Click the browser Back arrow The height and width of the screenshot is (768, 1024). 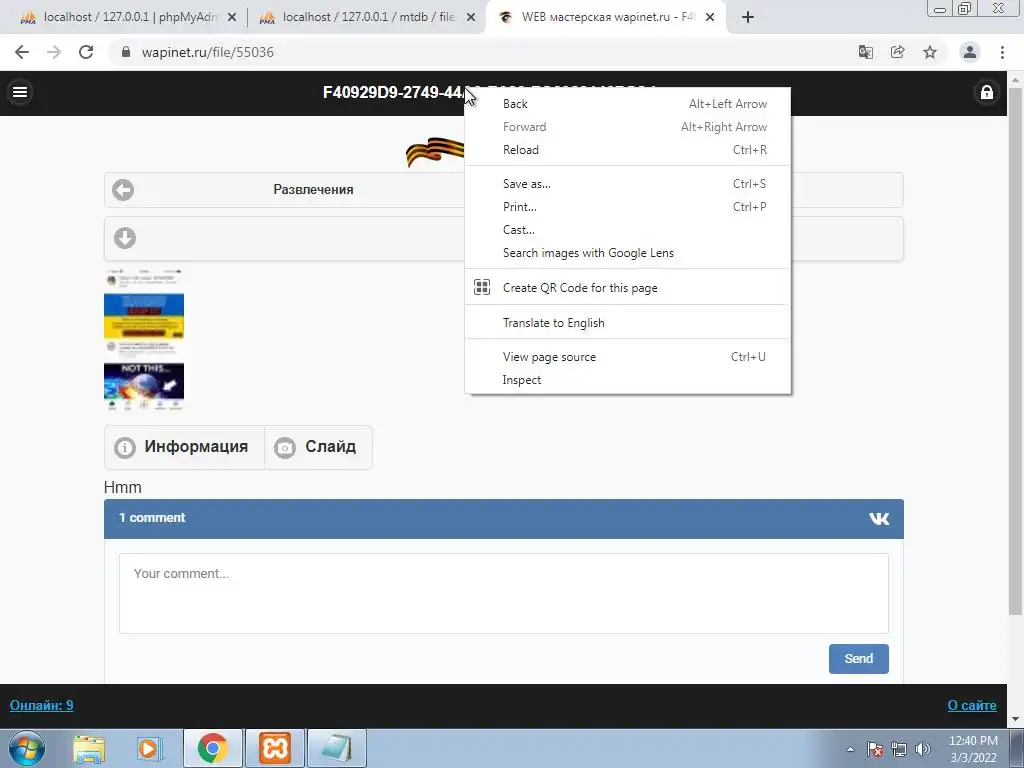[22, 52]
